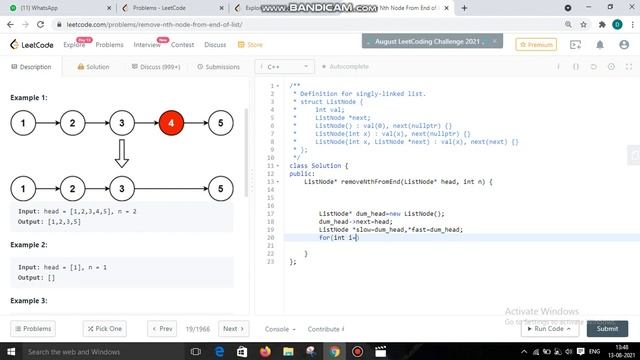This screenshot has width=640, height=360.
Task: Click the address bar URL
Action: tap(154, 24)
